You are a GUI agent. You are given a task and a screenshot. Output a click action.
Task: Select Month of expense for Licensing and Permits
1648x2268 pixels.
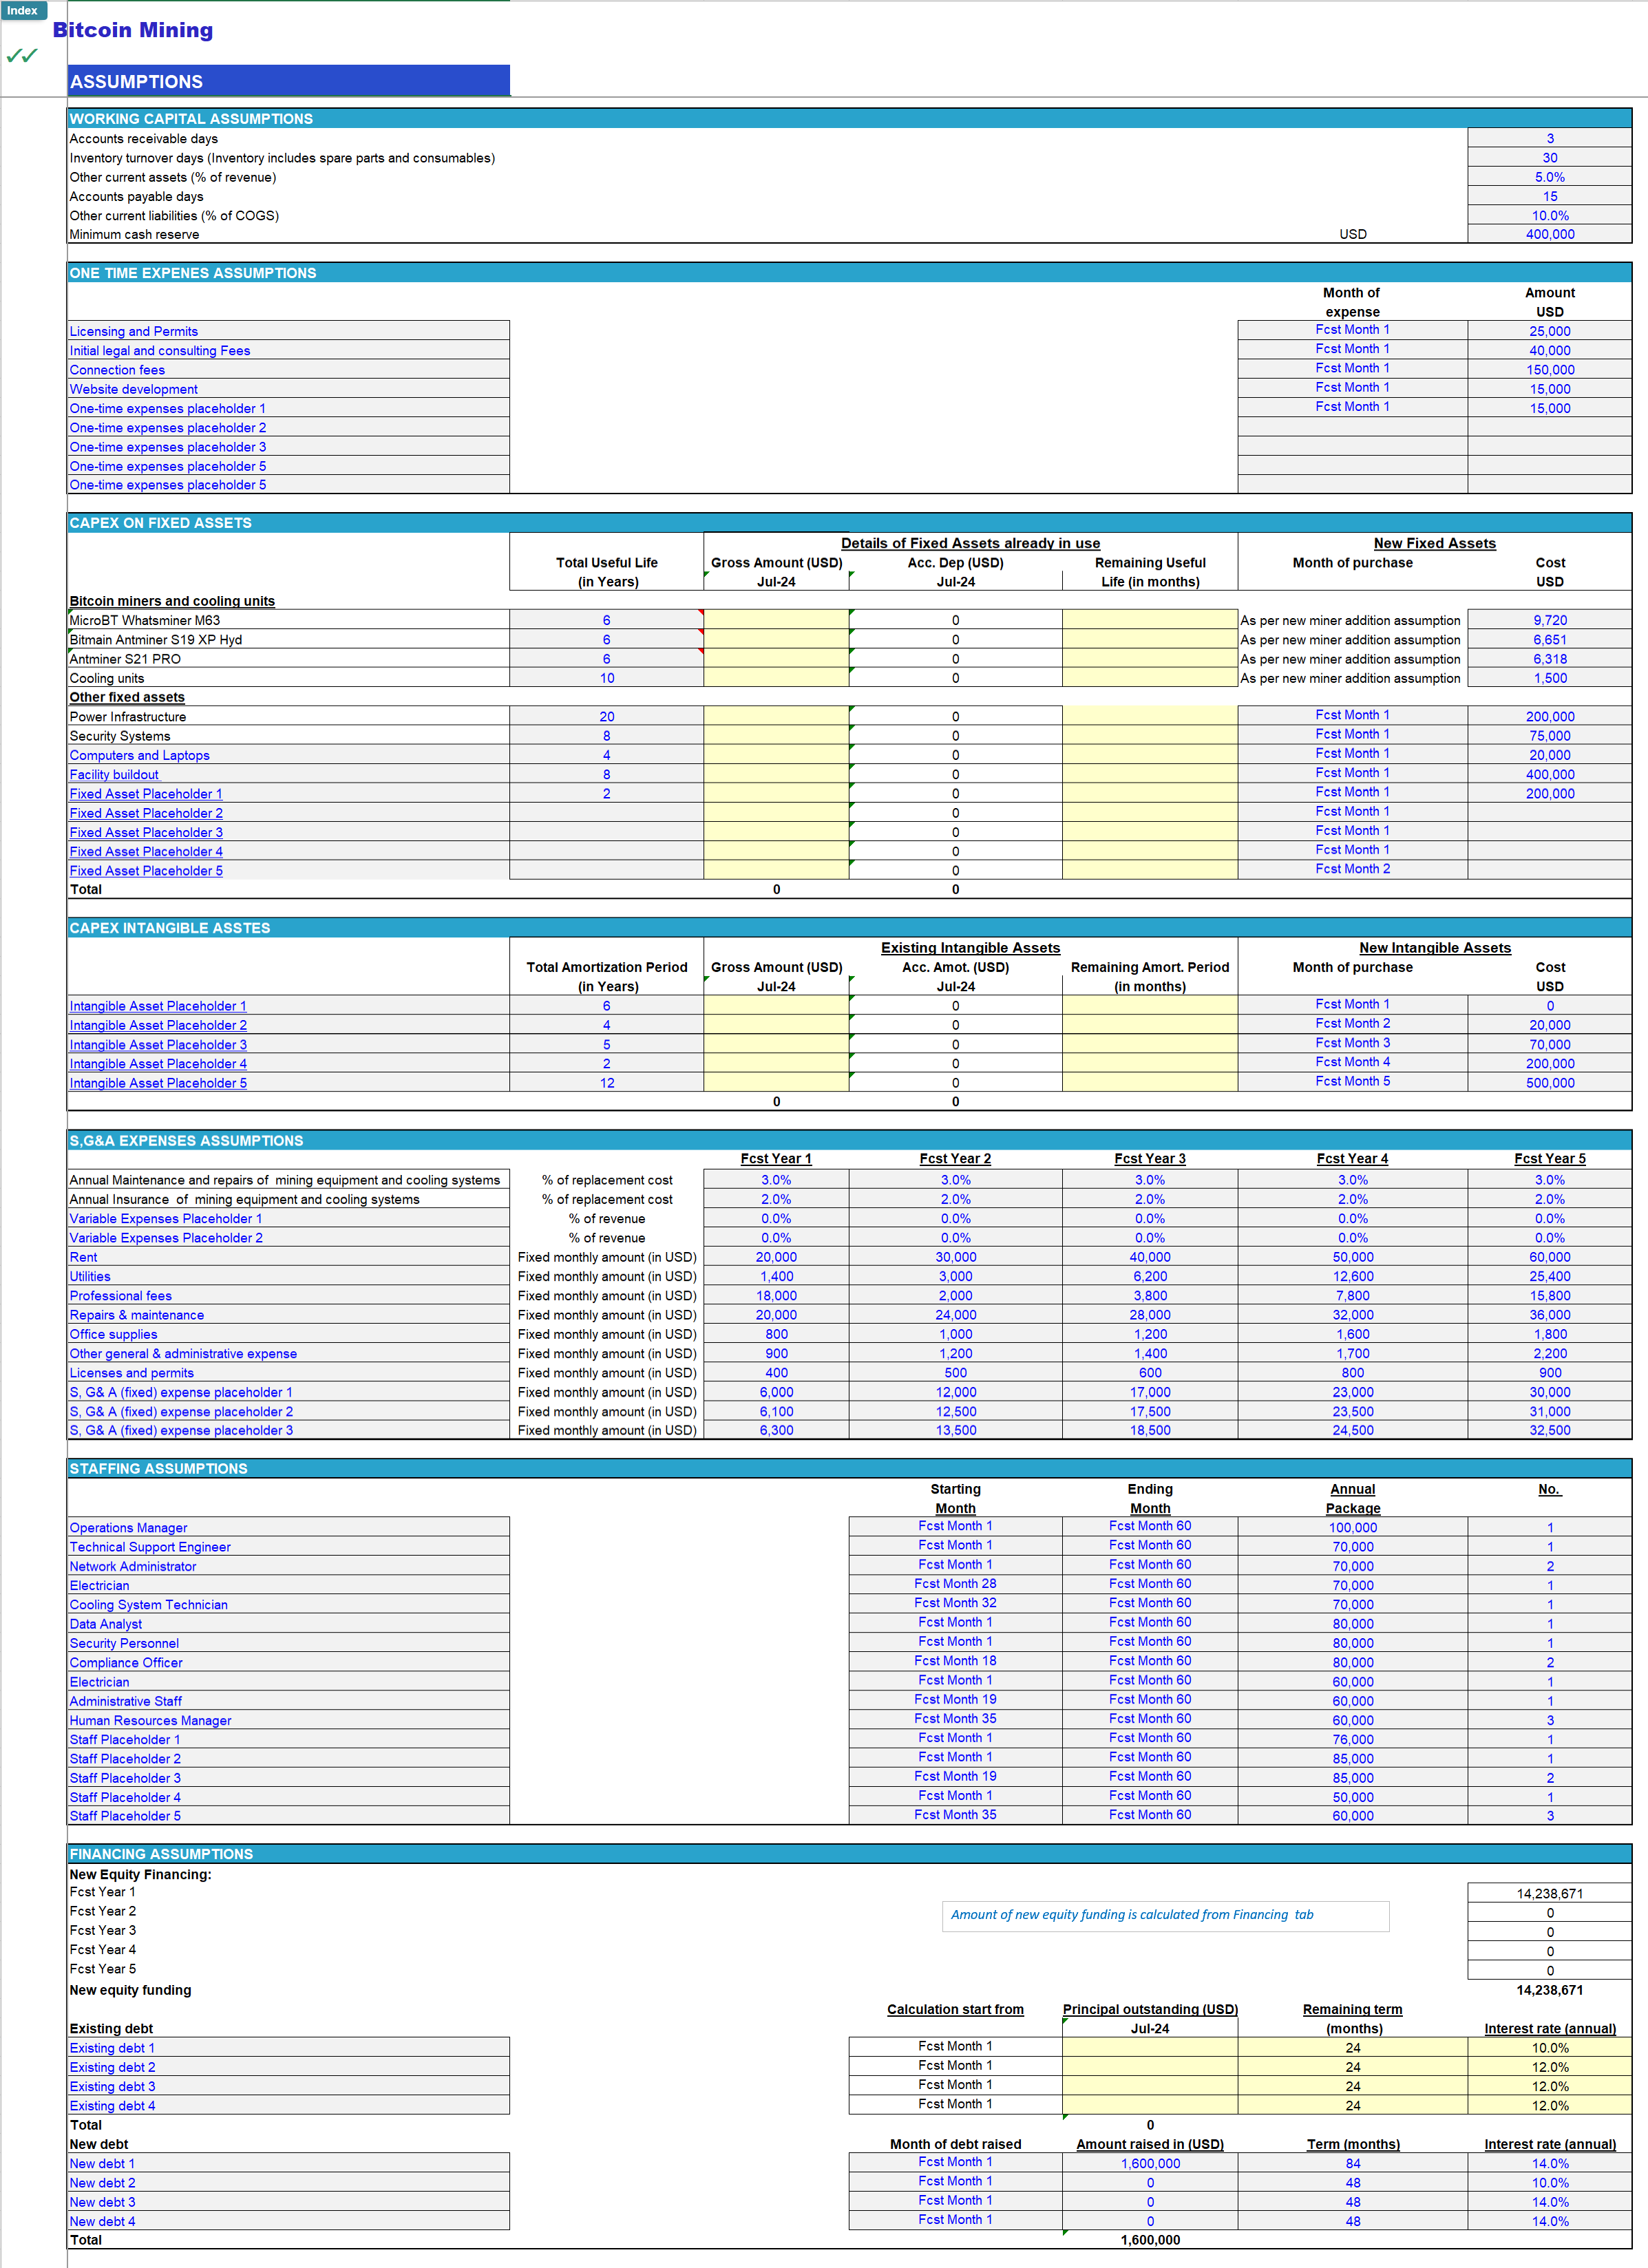(x=1352, y=330)
